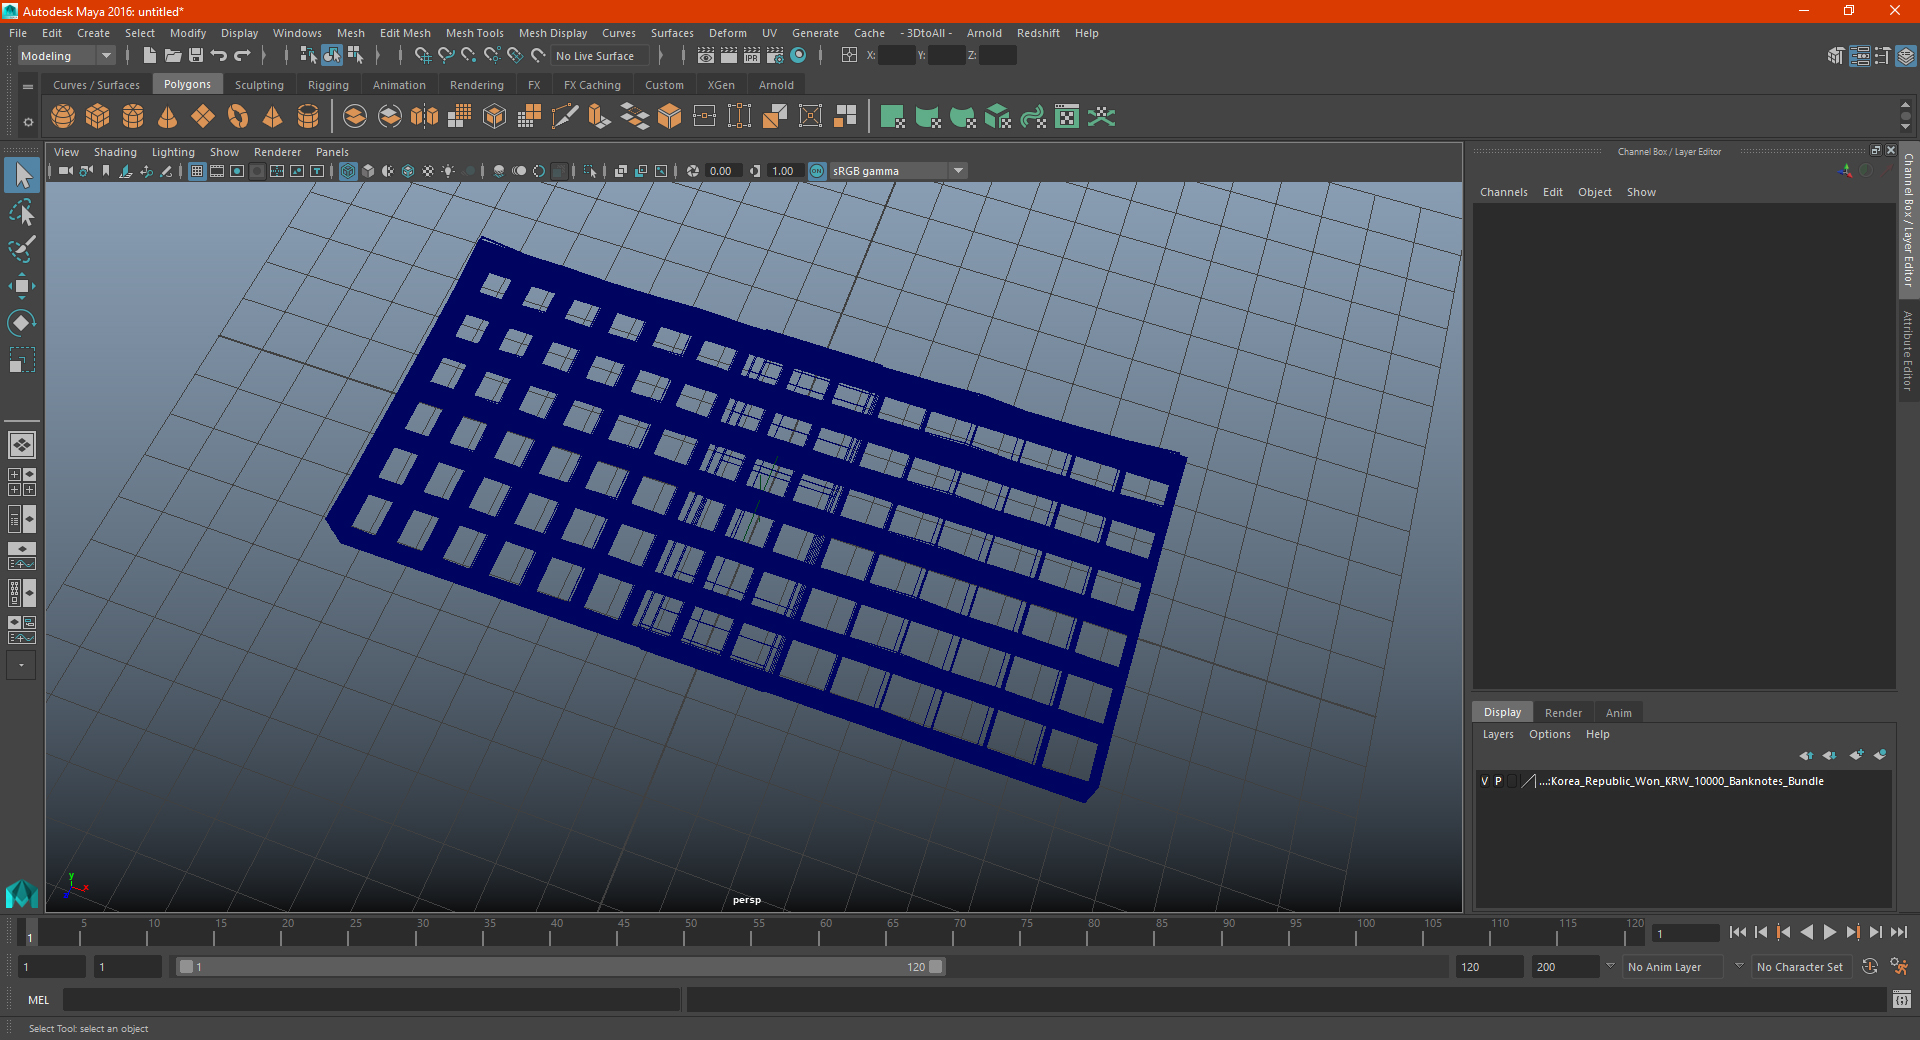Undo the last action
The height and width of the screenshot is (1040, 1920).
pos(219,56)
